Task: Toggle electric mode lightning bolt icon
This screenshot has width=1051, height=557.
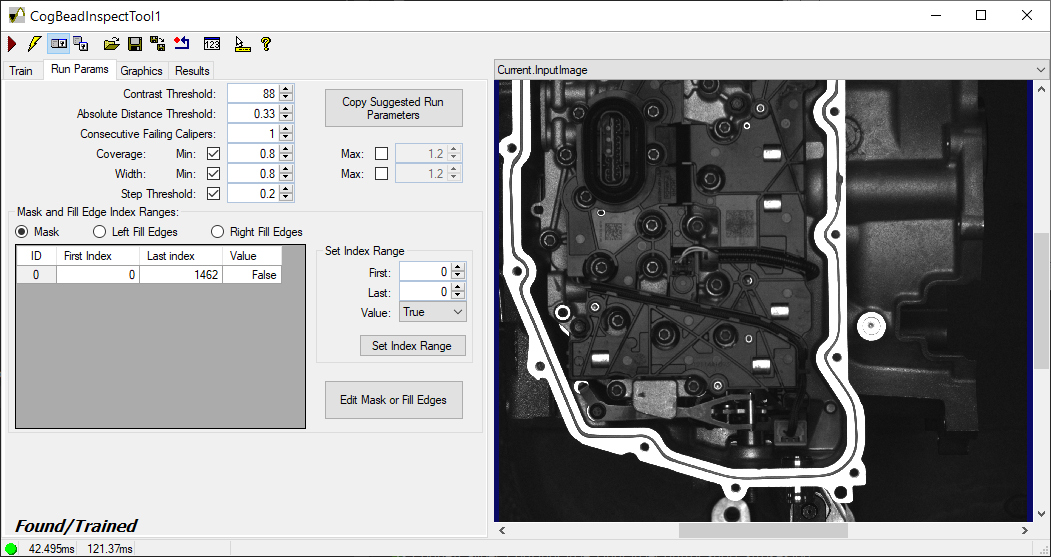Action: (x=34, y=44)
